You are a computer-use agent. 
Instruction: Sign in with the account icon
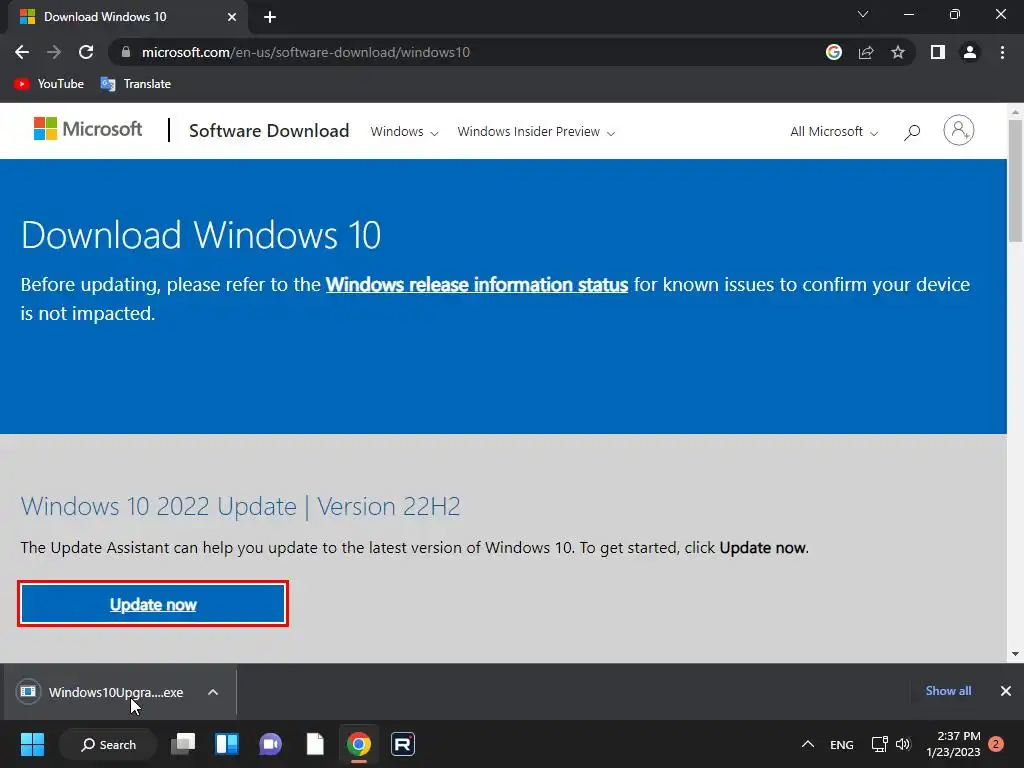959,130
